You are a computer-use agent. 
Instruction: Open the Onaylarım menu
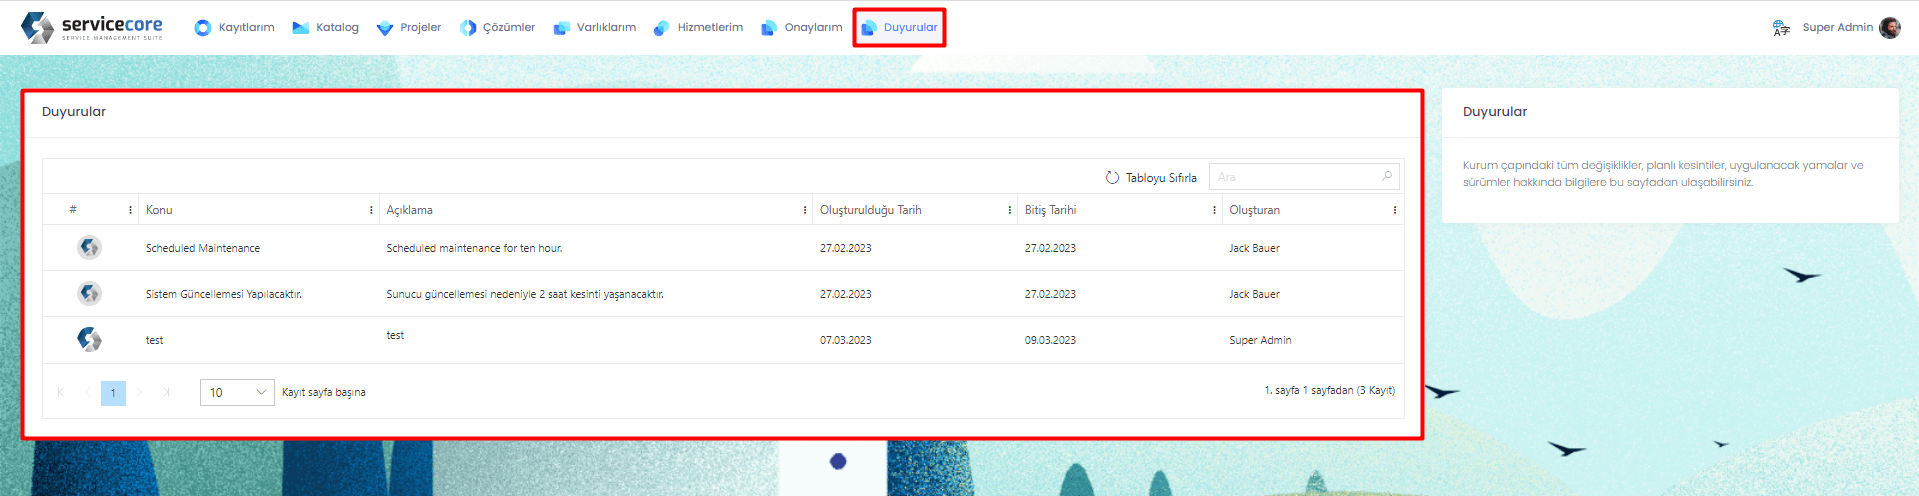pos(801,28)
